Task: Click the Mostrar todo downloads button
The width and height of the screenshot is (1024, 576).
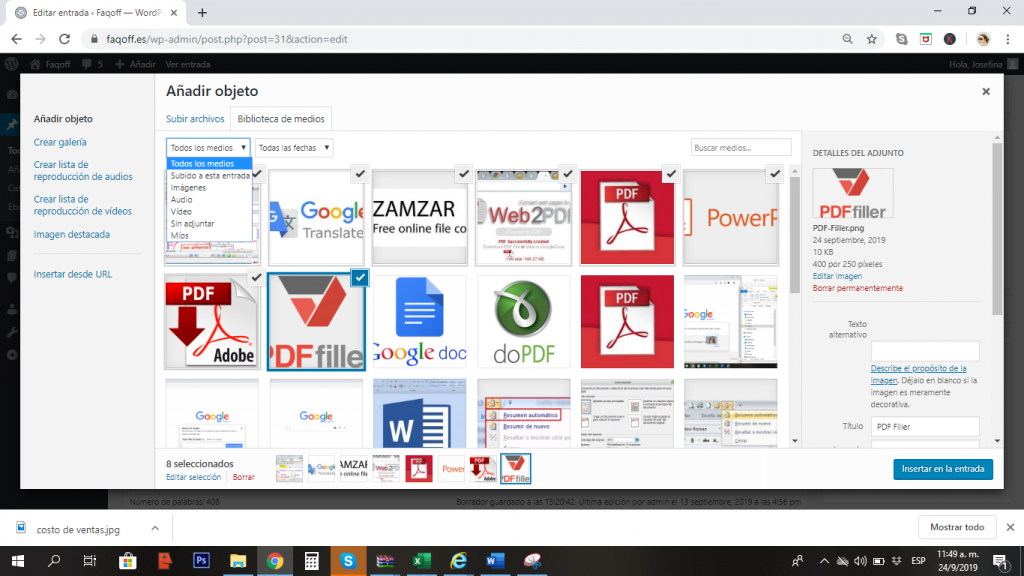Action: (957, 527)
